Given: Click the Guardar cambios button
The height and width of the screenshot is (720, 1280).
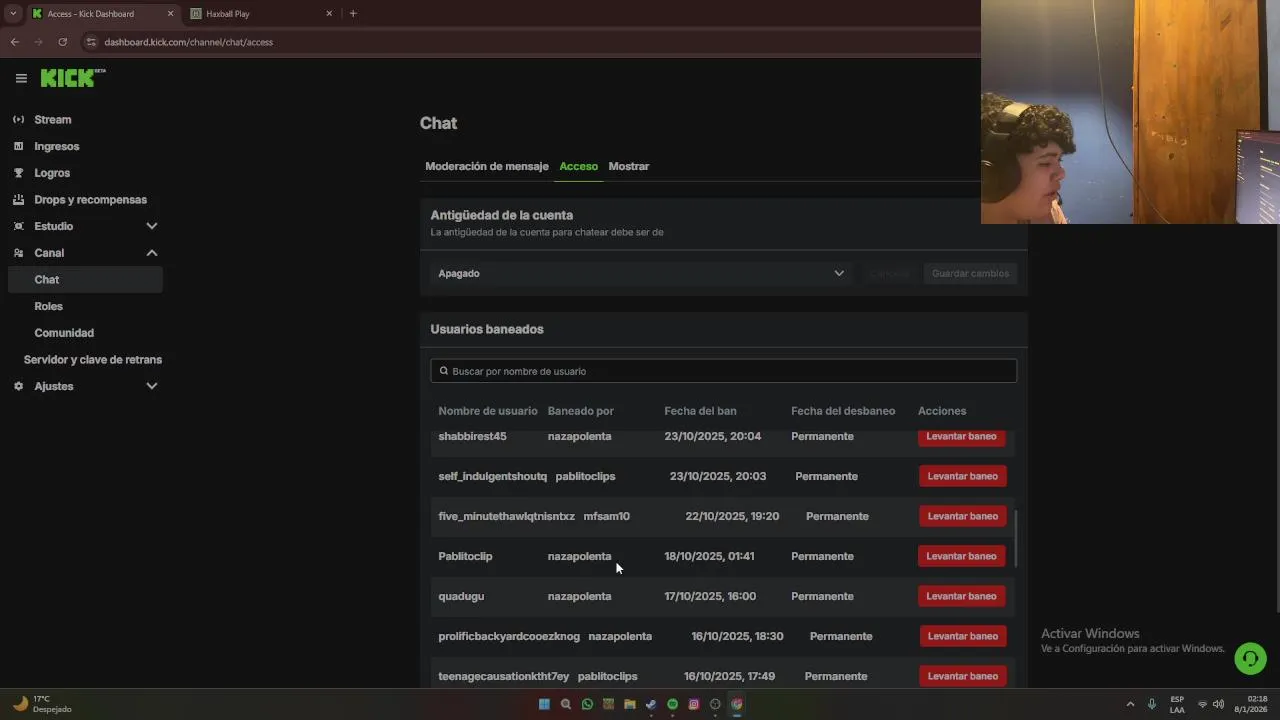Looking at the screenshot, I should coord(970,273).
